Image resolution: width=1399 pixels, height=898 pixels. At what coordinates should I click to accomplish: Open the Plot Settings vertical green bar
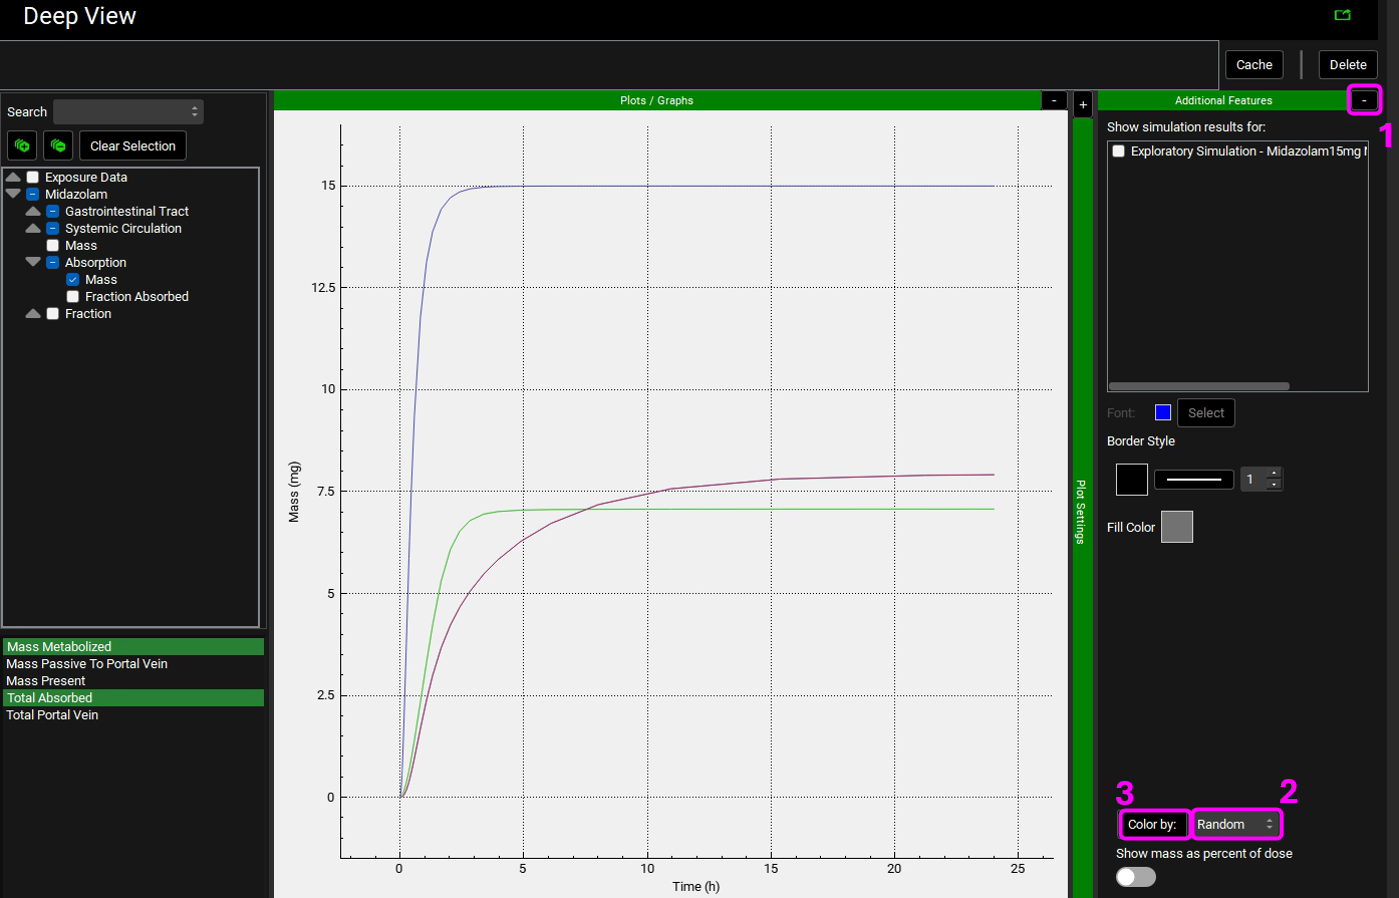point(1081,510)
